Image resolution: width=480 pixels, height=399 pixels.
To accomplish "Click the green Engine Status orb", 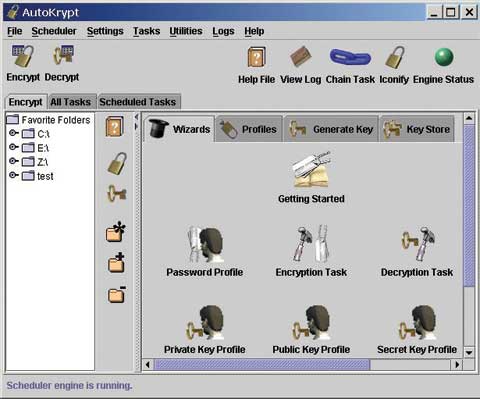I will 444,57.
